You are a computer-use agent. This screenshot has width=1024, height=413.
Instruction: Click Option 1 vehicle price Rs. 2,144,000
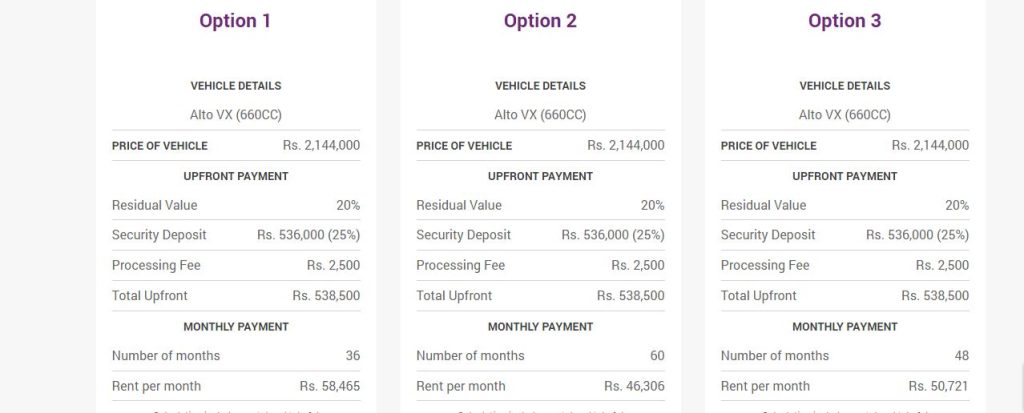[x=321, y=146]
